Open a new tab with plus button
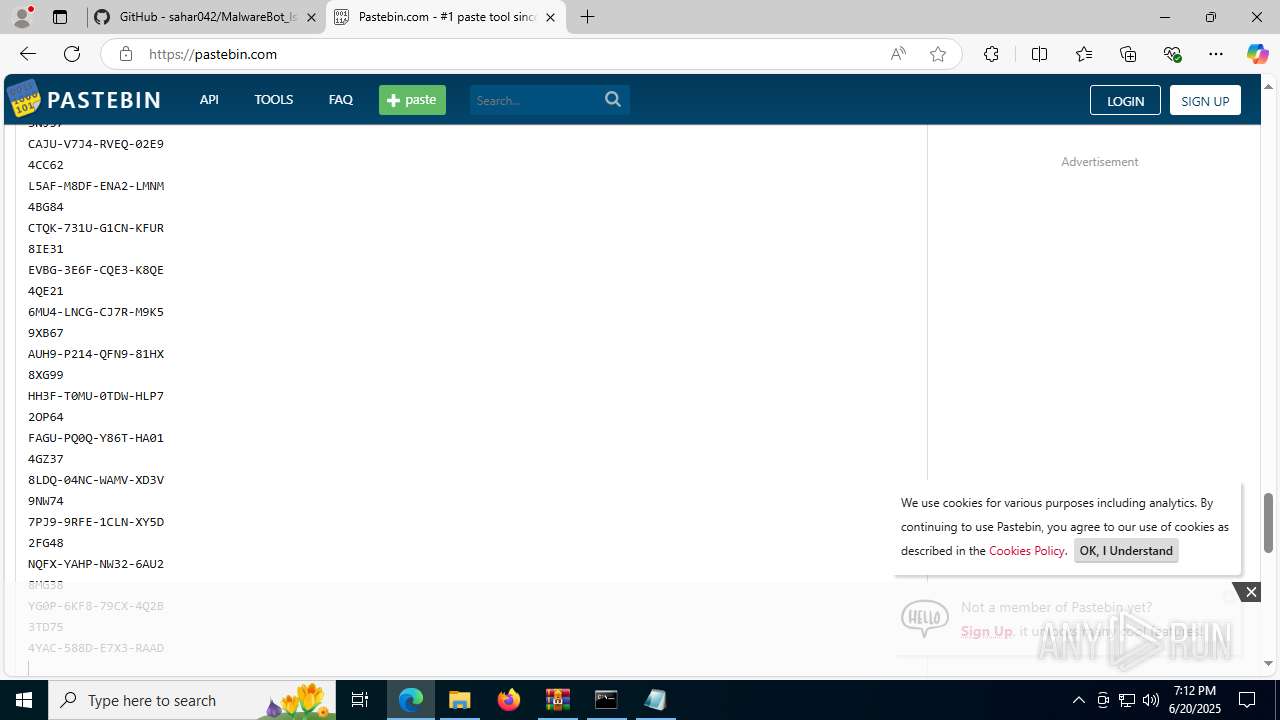This screenshot has height=720, width=1280. pyautogui.click(x=587, y=17)
